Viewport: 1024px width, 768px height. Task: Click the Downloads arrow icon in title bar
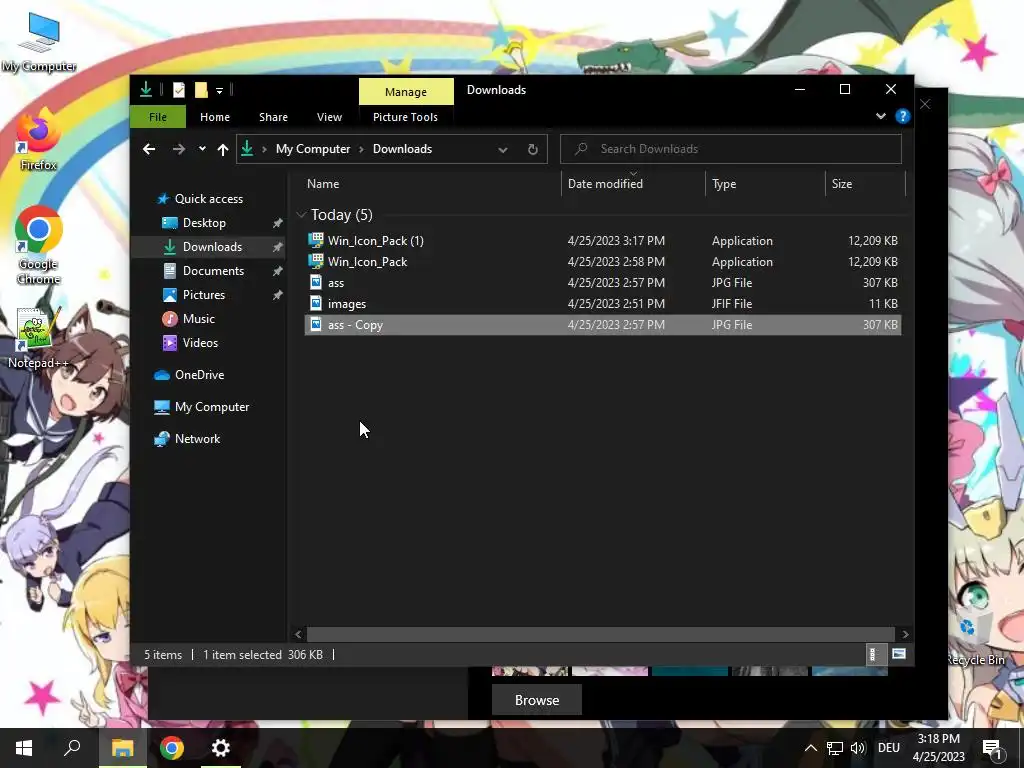point(146,89)
